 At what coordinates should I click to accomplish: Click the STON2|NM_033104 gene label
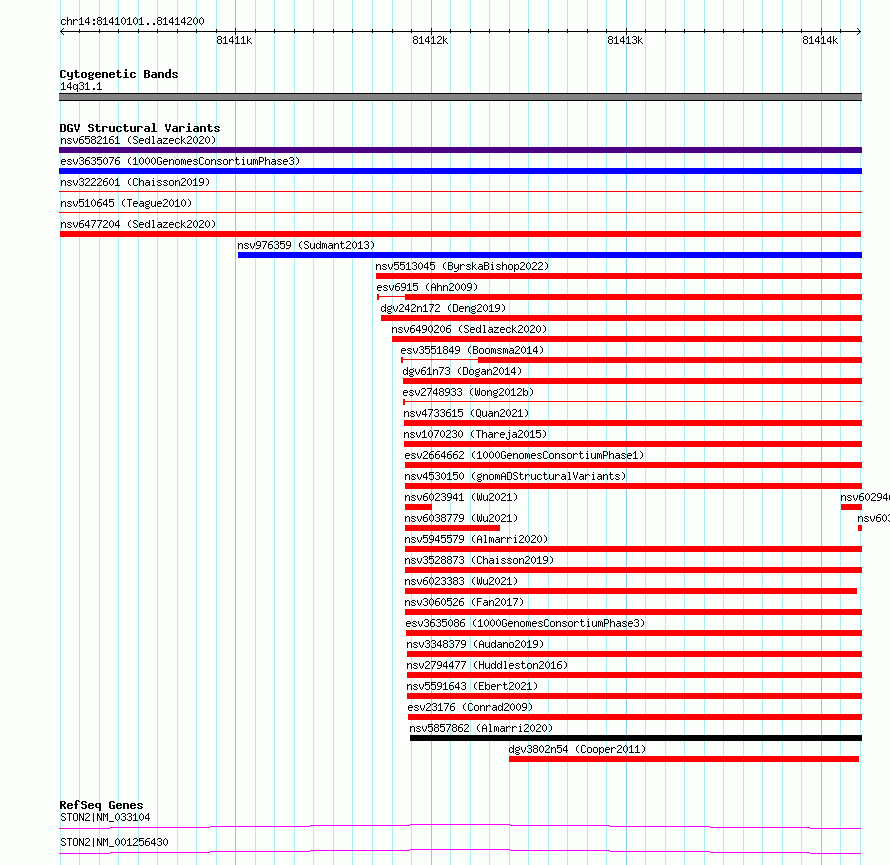pos(105,817)
